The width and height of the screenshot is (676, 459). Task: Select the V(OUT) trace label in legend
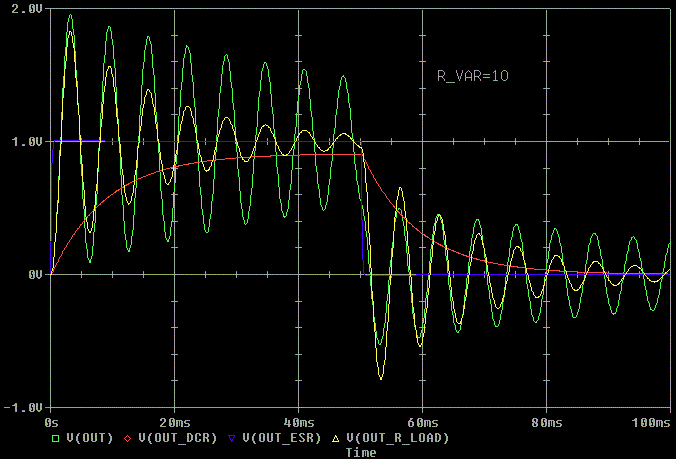click(x=89, y=438)
